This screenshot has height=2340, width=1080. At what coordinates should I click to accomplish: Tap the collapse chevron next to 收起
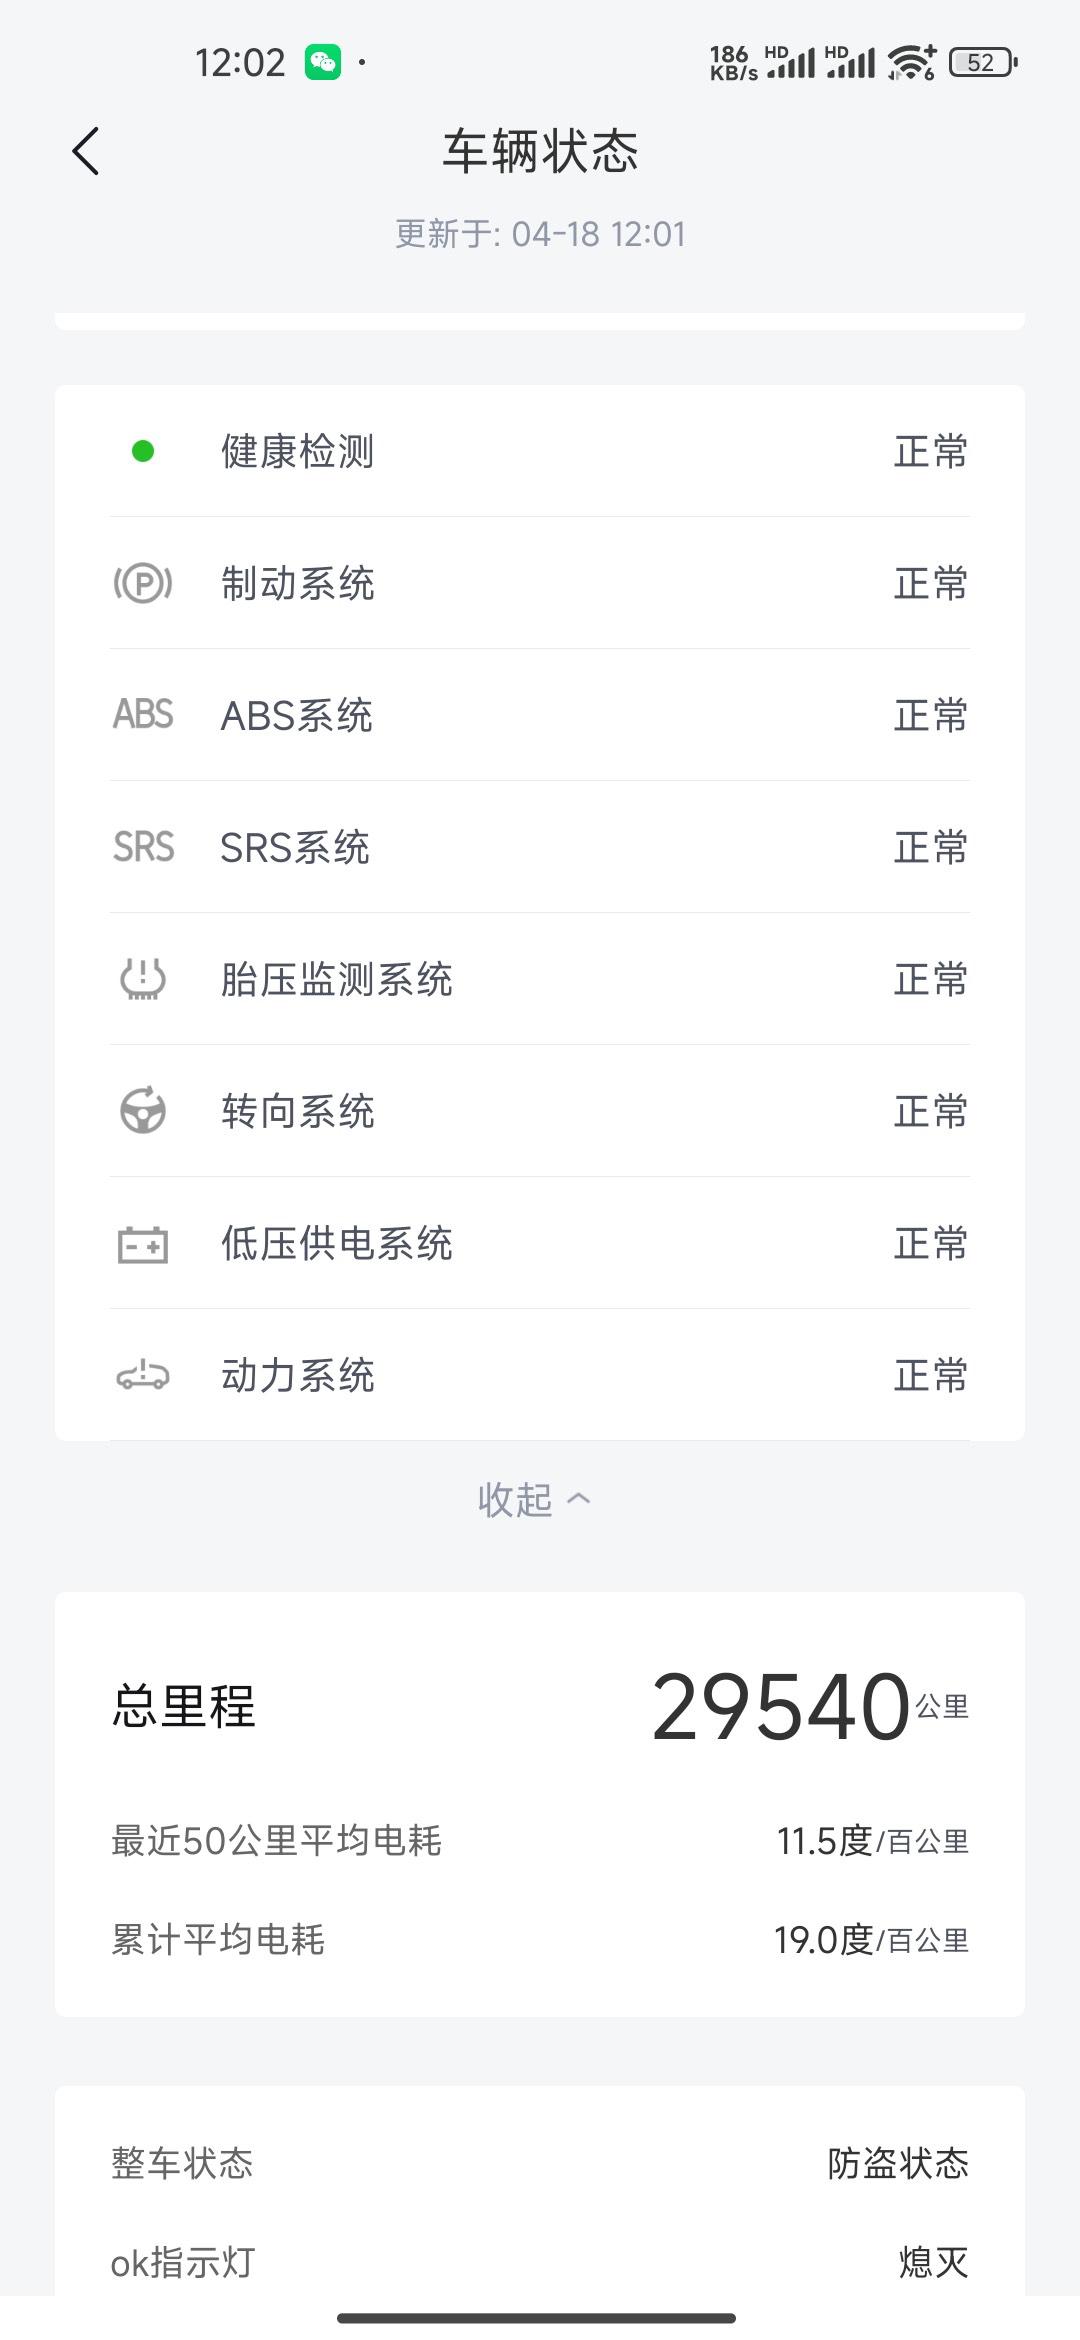pos(579,1499)
